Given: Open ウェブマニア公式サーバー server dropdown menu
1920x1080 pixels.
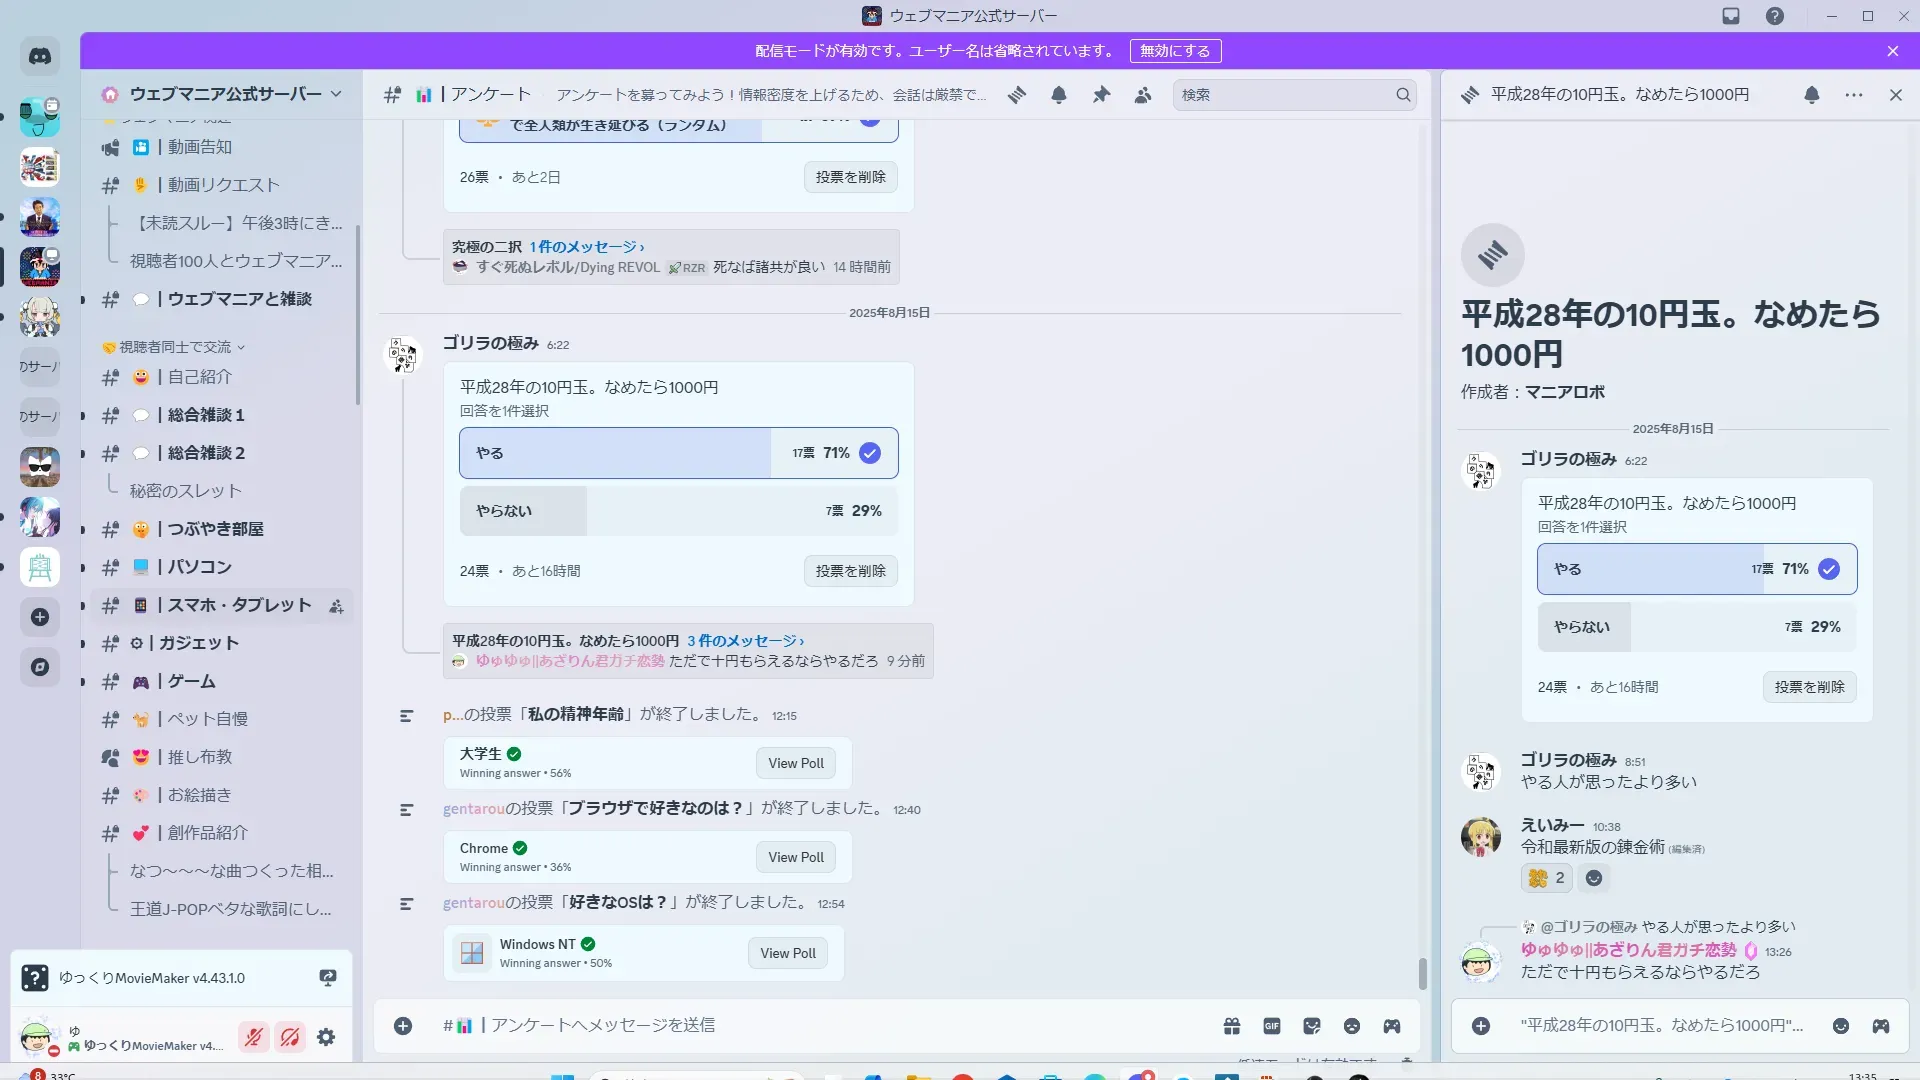Looking at the screenshot, I should (222, 94).
